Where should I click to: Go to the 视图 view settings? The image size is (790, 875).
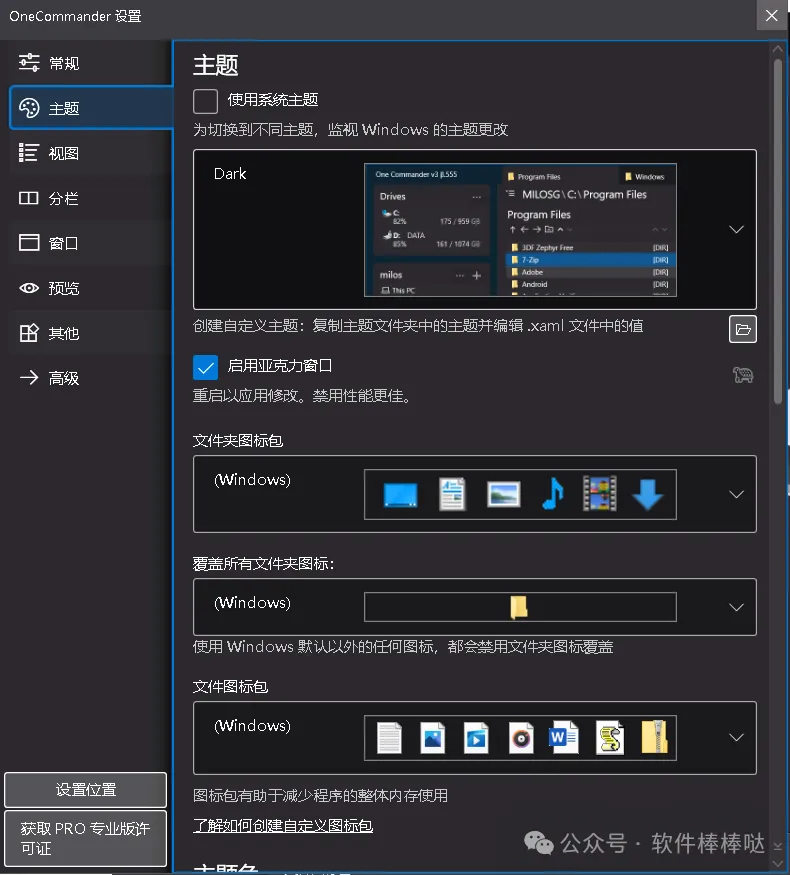89,153
